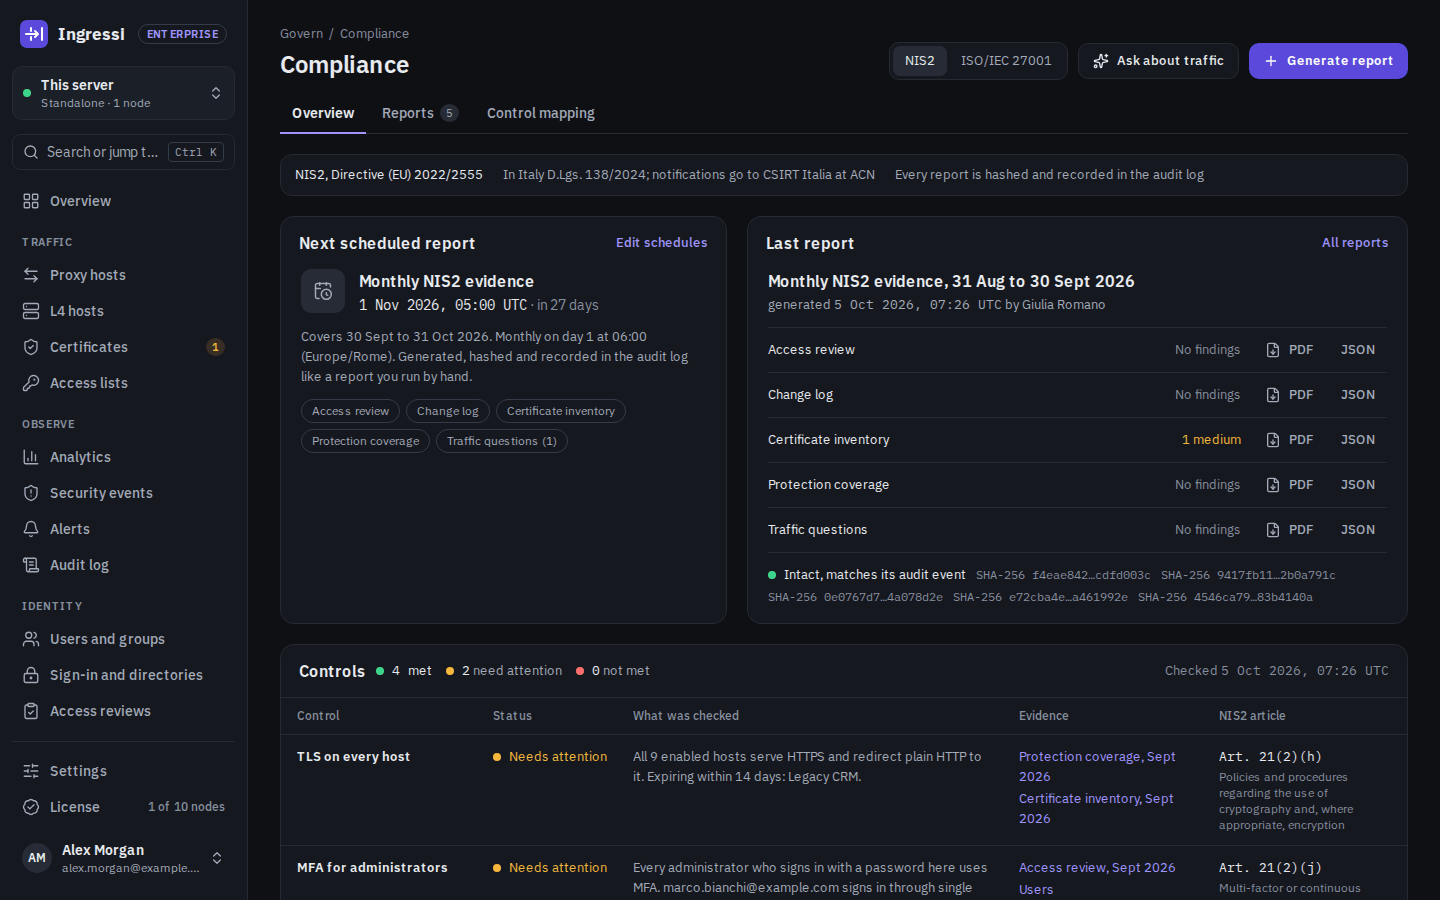Go to Certificates section
This screenshot has height=900, width=1440.
[x=123, y=347]
